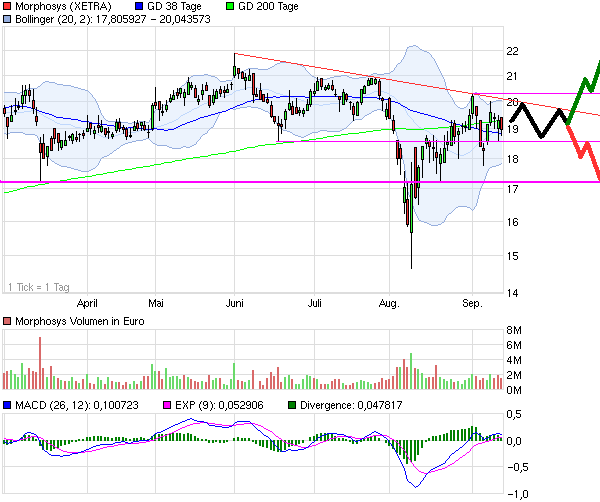This screenshot has height=502, width=600.
Task: Click the 19 price axis label
Action: click(512, 129)
